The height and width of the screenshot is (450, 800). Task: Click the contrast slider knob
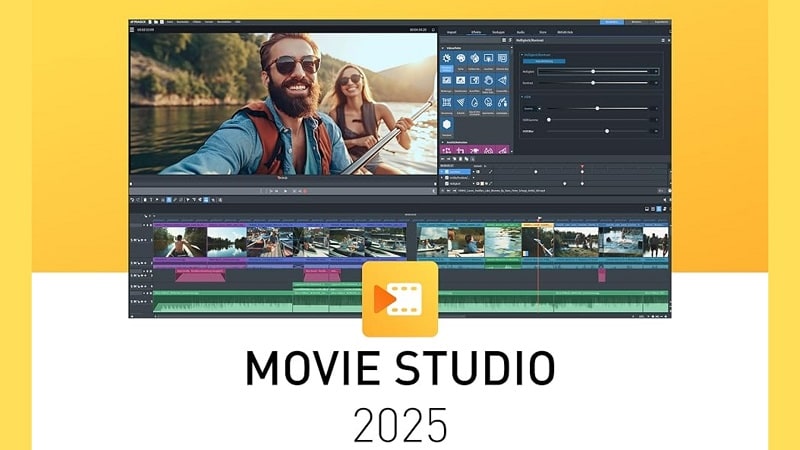point(593,83)
